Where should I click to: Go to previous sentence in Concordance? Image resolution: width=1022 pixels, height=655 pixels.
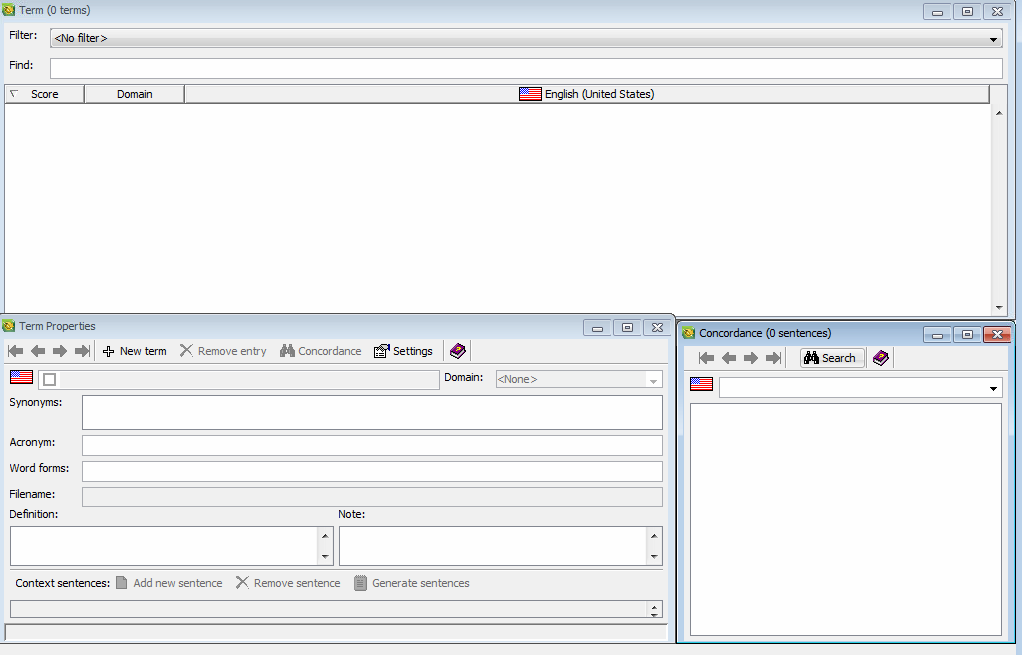729,358
